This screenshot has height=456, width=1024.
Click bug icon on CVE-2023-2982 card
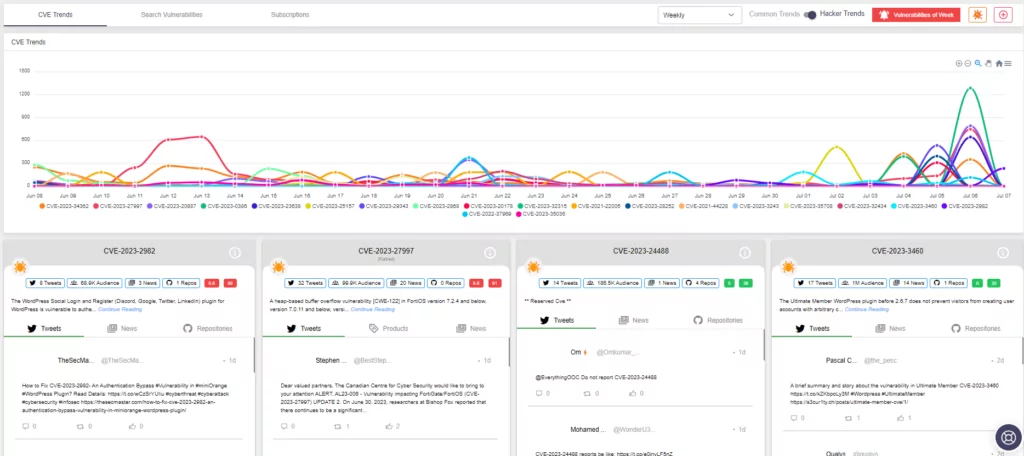pos(20,267)
